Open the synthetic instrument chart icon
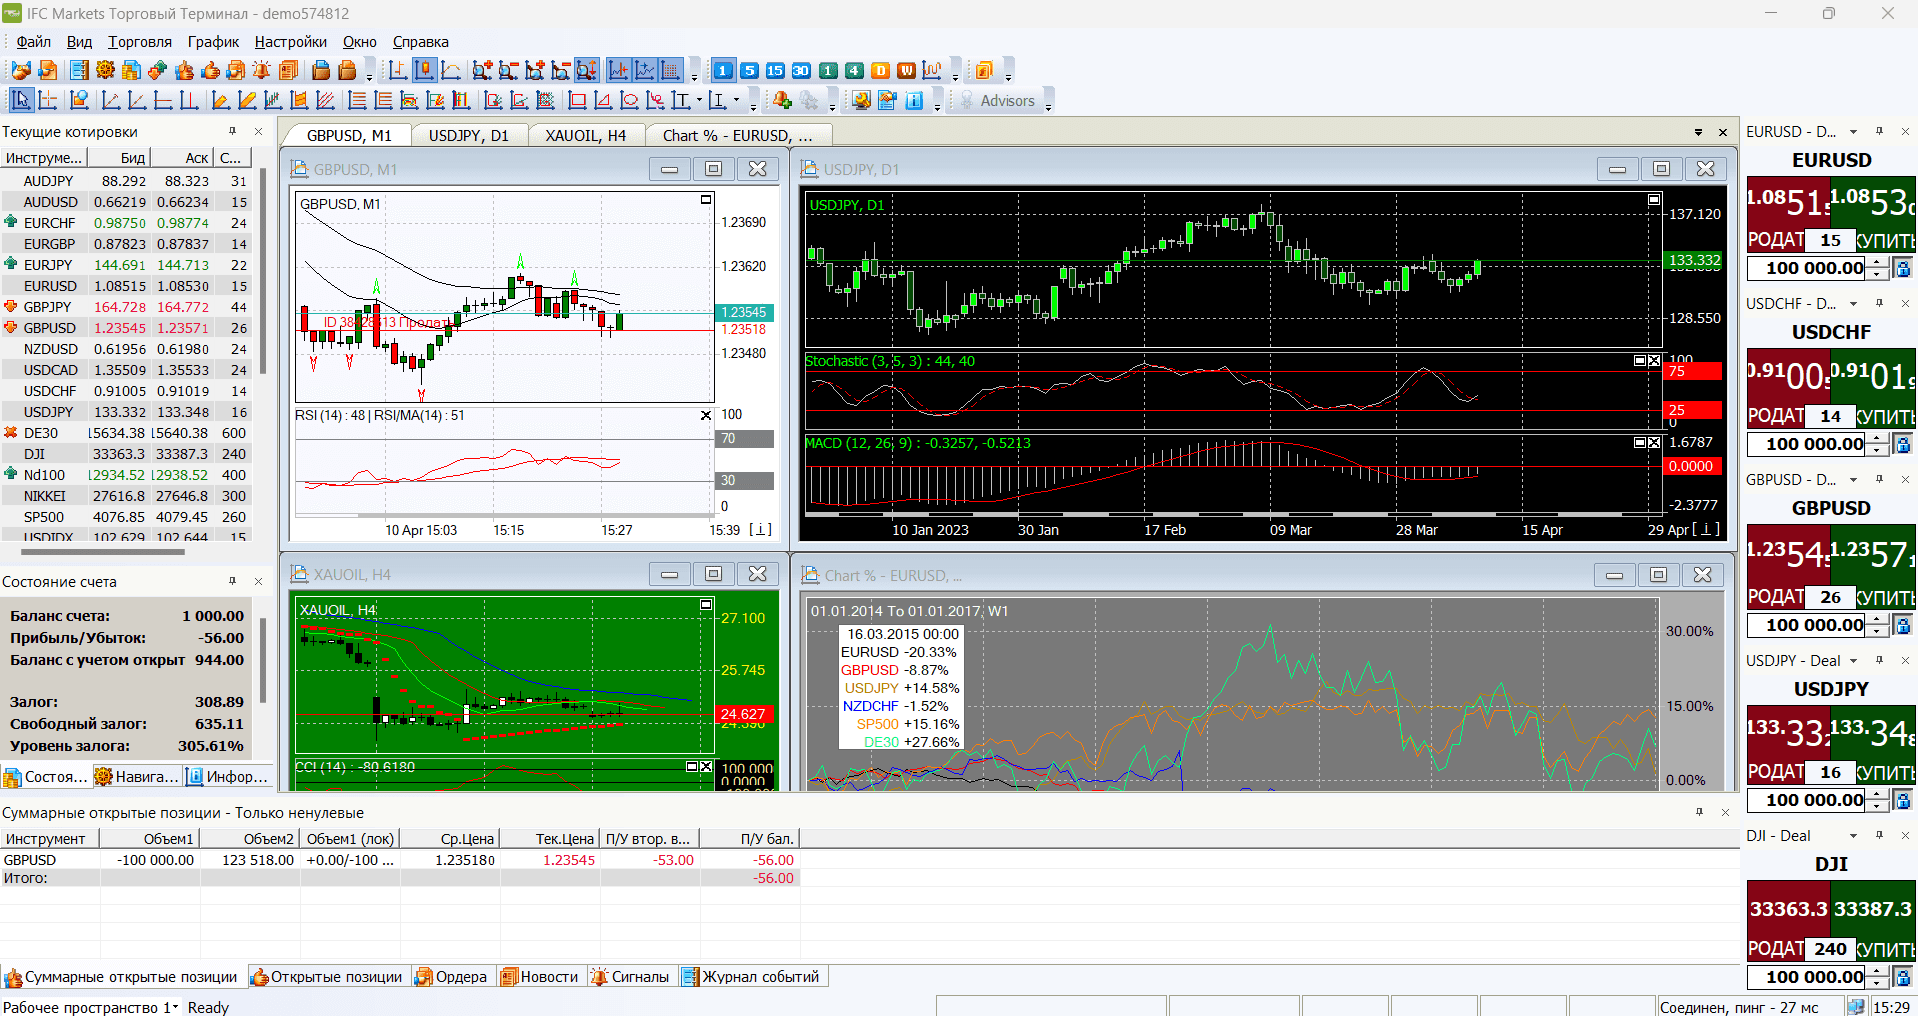The width and height of the screenshot is (1918, 1016). tap(932, 70)
